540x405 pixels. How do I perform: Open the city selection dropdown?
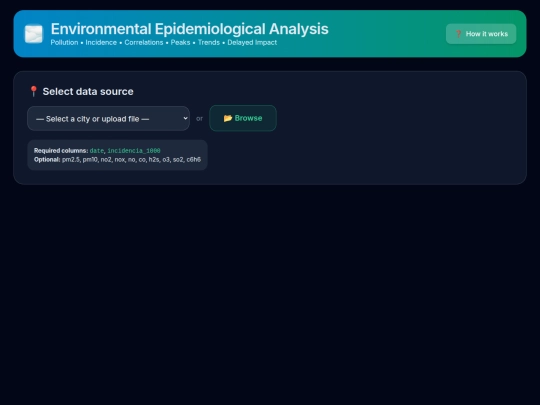coord(108,118)
